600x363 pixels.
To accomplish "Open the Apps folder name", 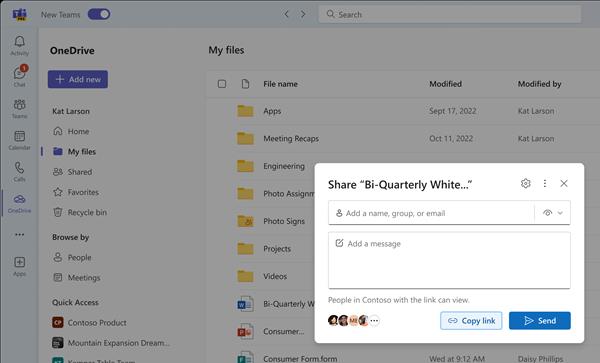I will point(272,111).
